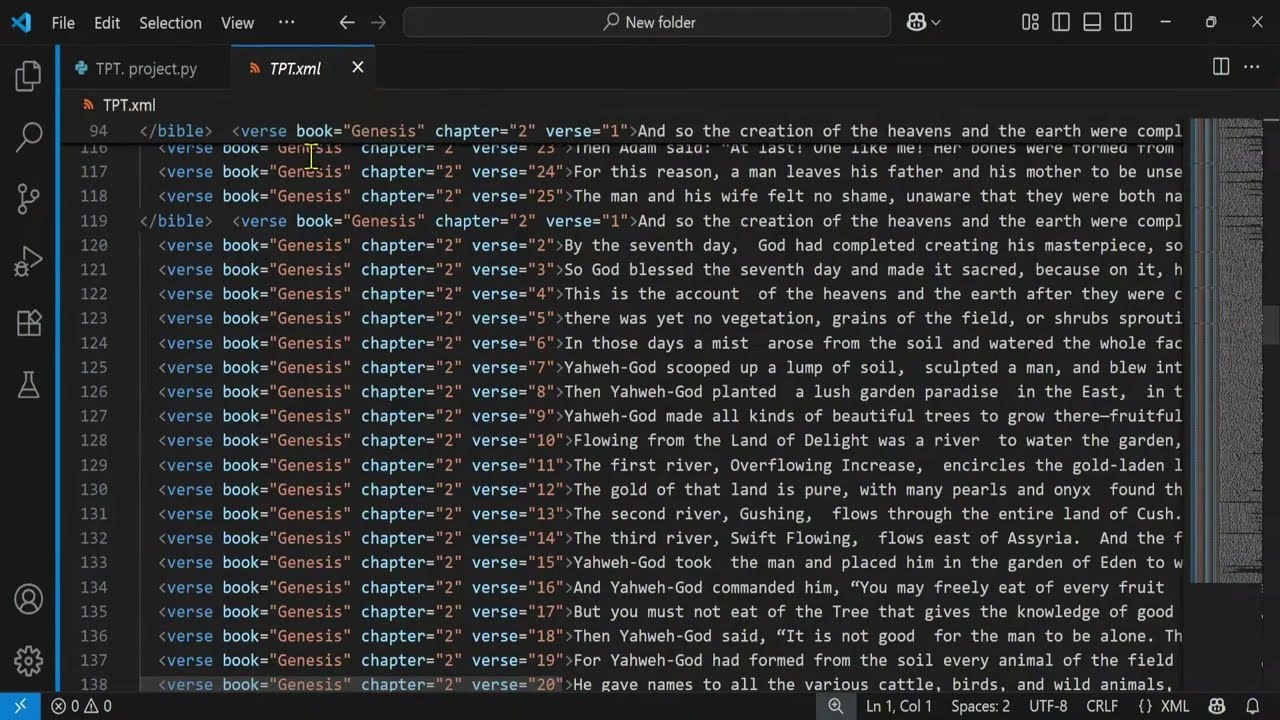Click "In those days a mist" text
The image size is (1280, 720).
coord(656,343)
